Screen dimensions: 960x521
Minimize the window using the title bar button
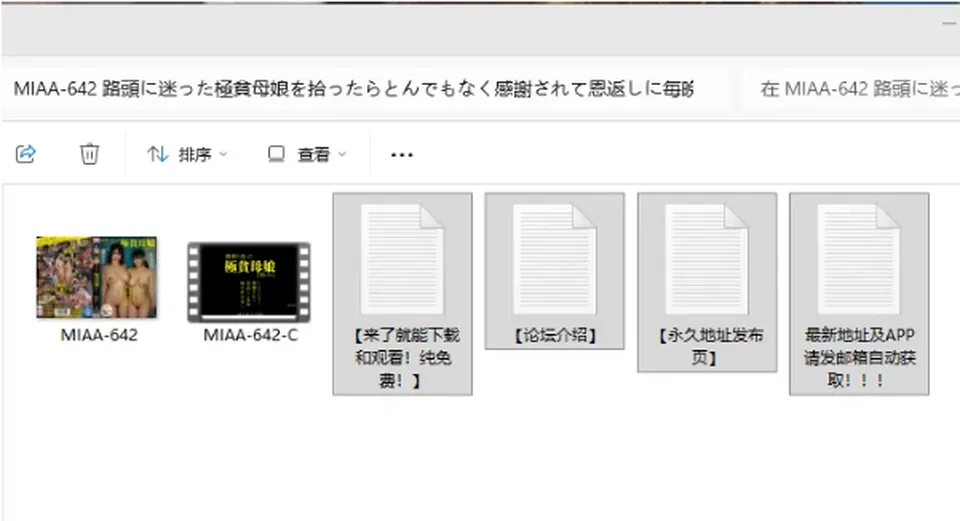(x=950, y=23)
